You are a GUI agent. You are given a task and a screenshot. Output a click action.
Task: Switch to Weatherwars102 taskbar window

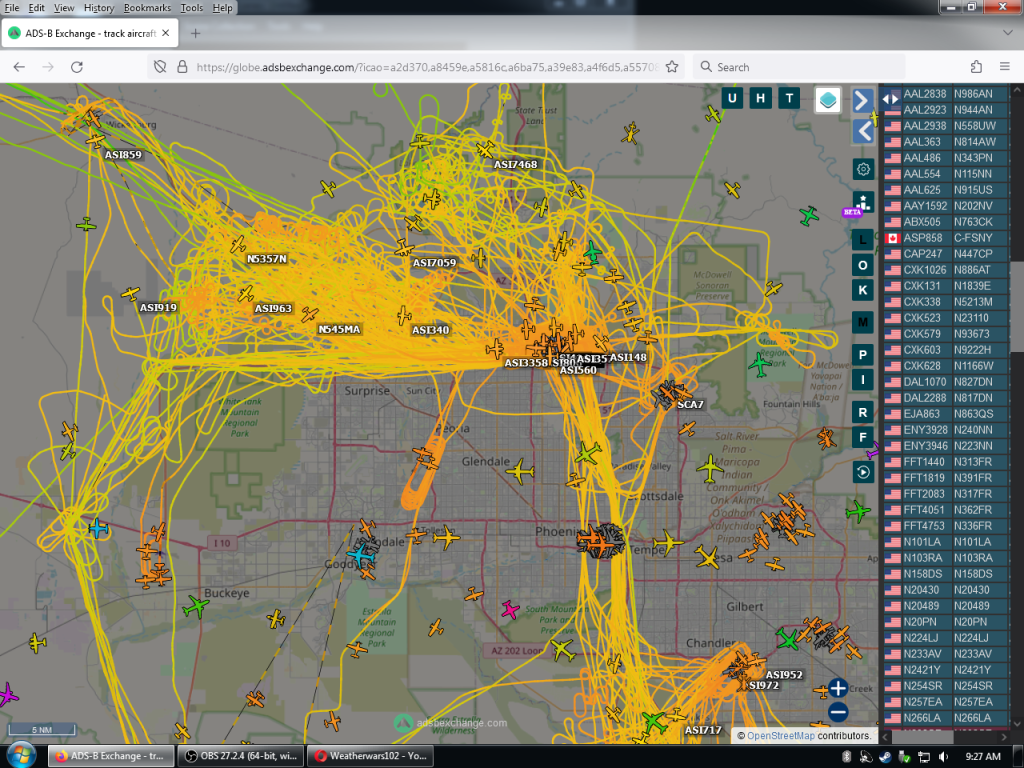coord(370,756)
